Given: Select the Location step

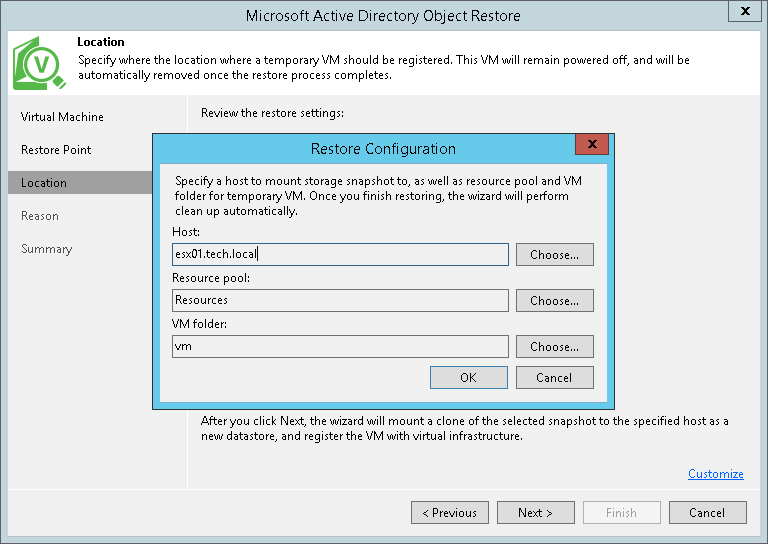Looking at the screenshot, I should 44,183.
